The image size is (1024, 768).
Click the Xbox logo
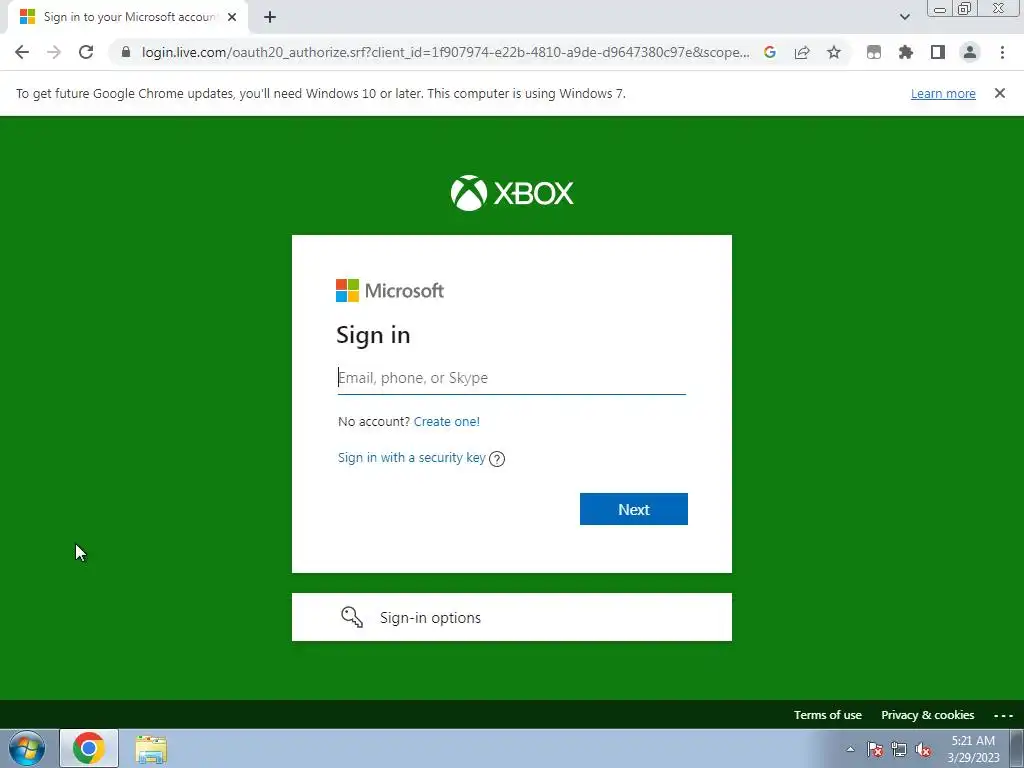point(512,193)
